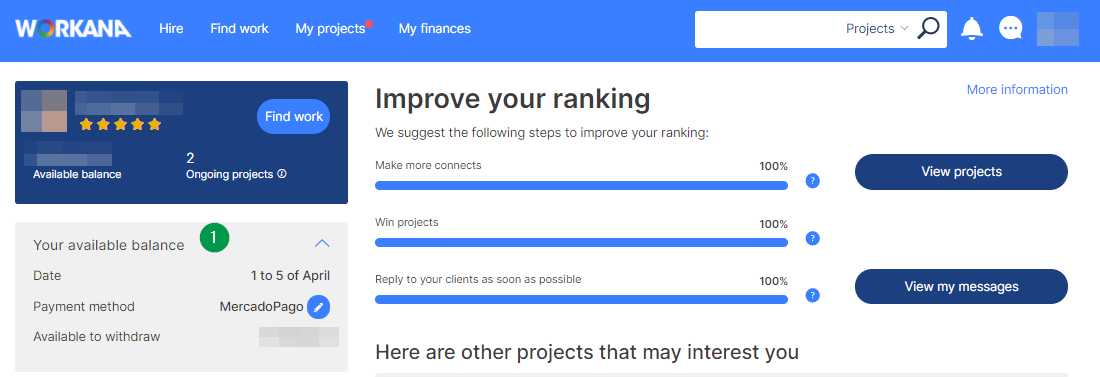Click help icon beside Win projects
This screenshot has height=377, width=1100.
click(x=812, y=238)
